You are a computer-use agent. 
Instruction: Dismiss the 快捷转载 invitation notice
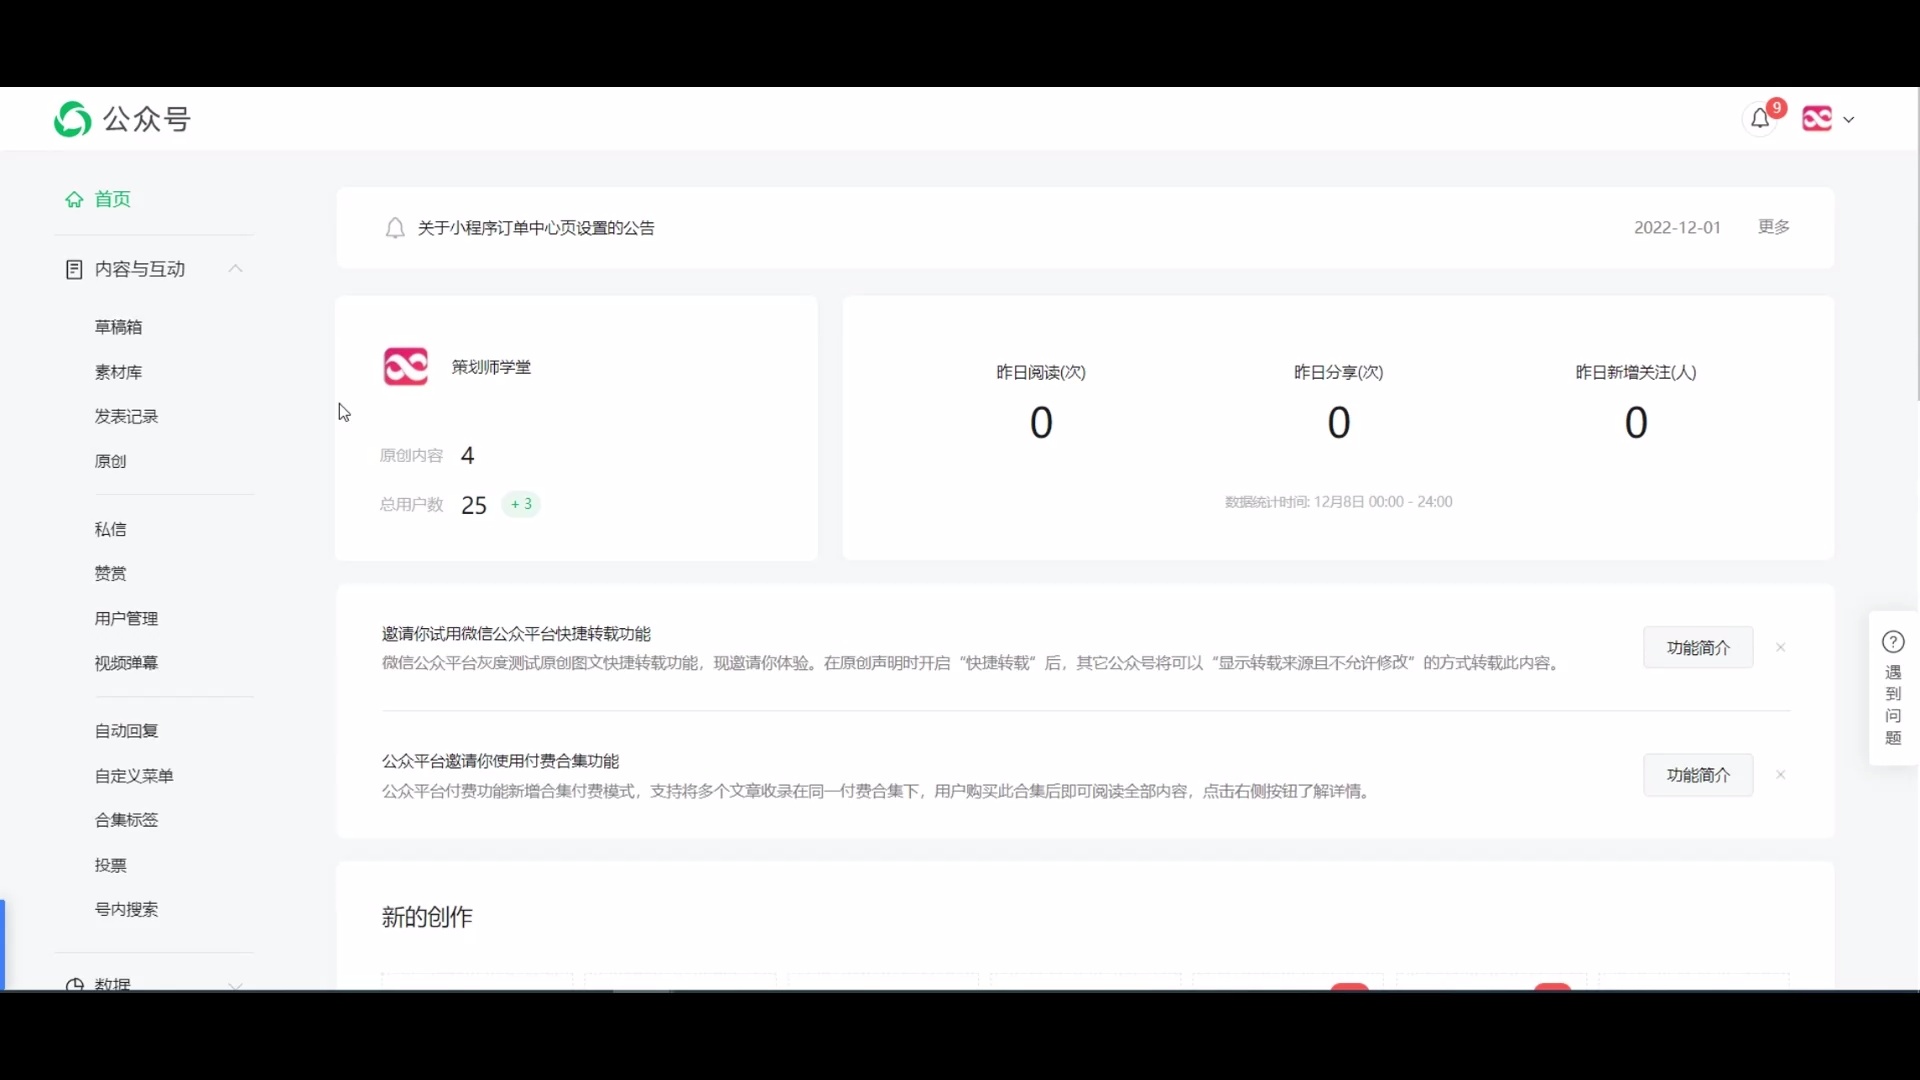[x=1781, y=648]
